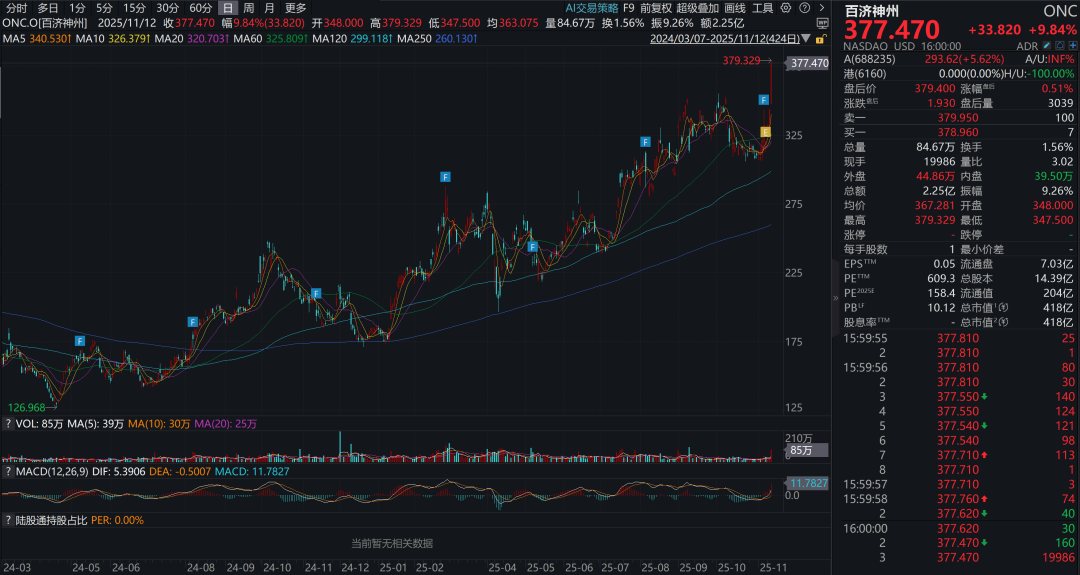Image resolution: width=1080 pixels, height=575 pixels.
Task: Click MA20 320.703 indicator label
Action: 191,39
